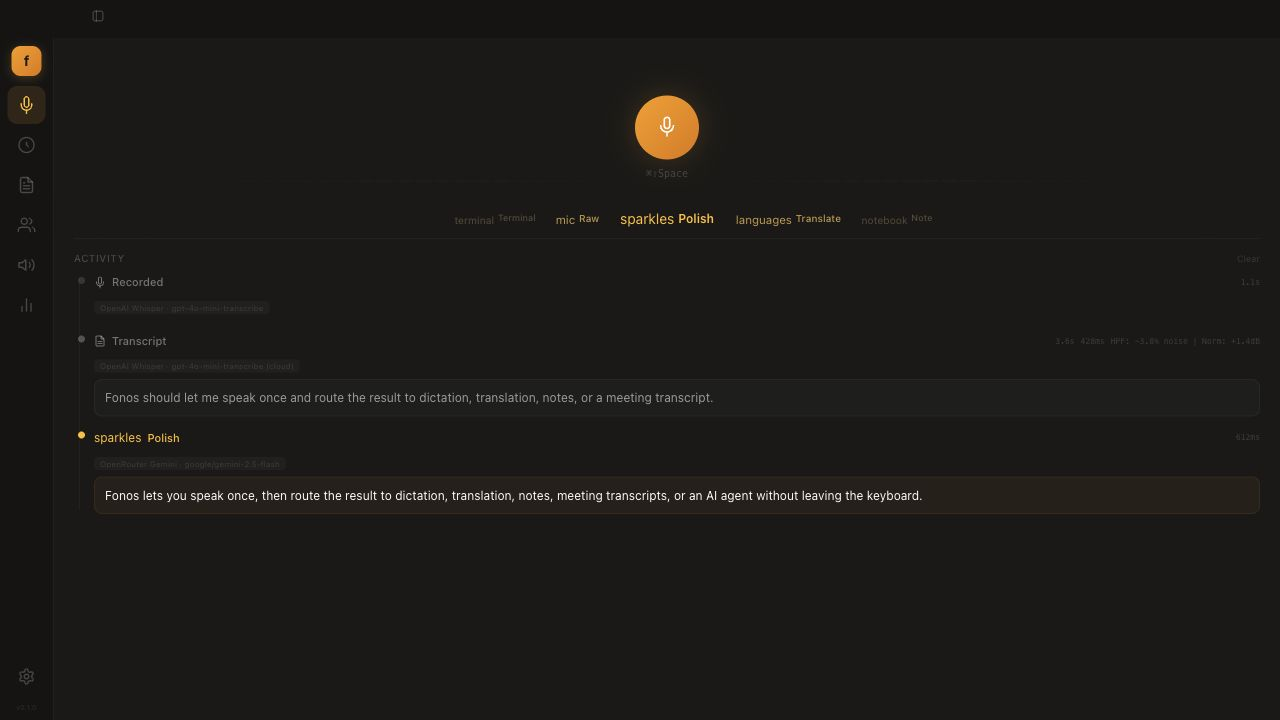
Task: Click the polished text starting "Fonos lets you speak"
Action: pos(677,496)
